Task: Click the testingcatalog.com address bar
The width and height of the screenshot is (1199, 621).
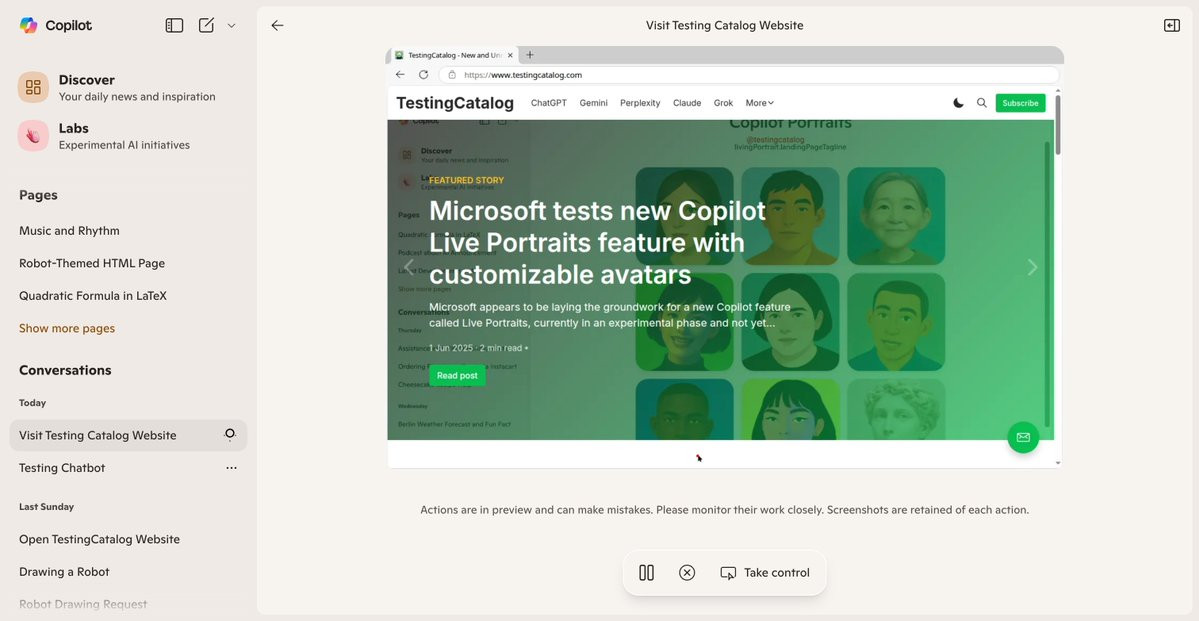Action: (749, 75)
